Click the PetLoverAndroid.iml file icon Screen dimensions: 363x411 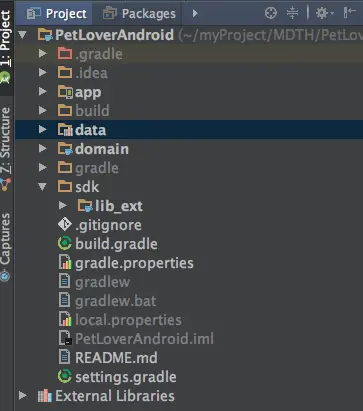[x=65, y=338]
